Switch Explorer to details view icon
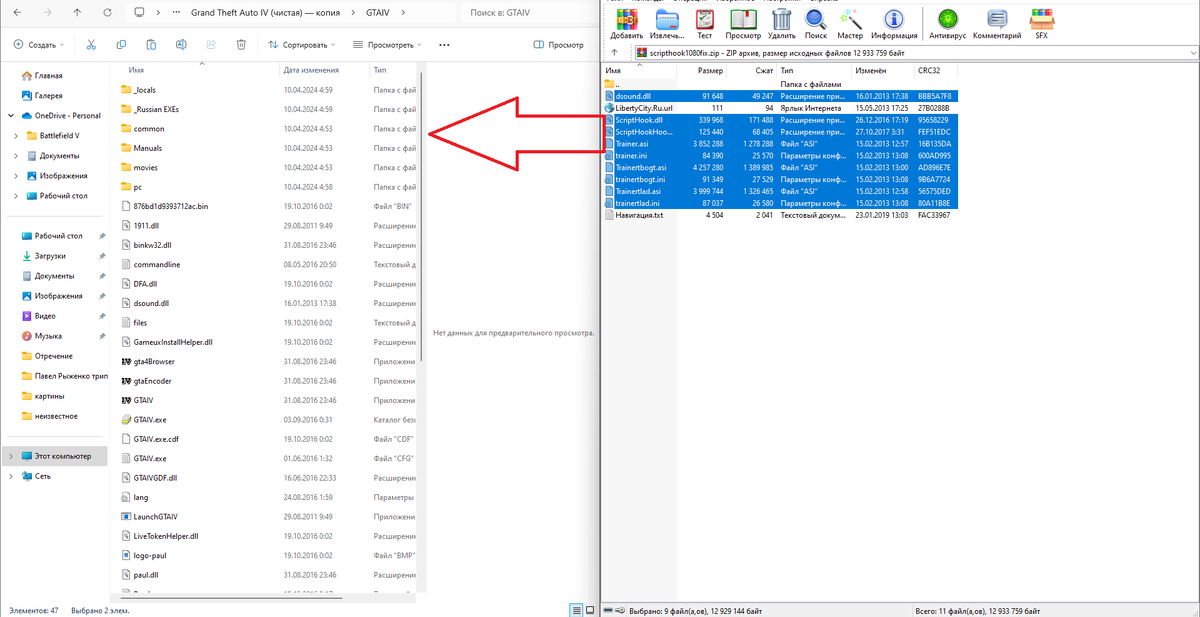Image resolution: width=1200 pixels, height=617 pixels. tap(576, 609)
